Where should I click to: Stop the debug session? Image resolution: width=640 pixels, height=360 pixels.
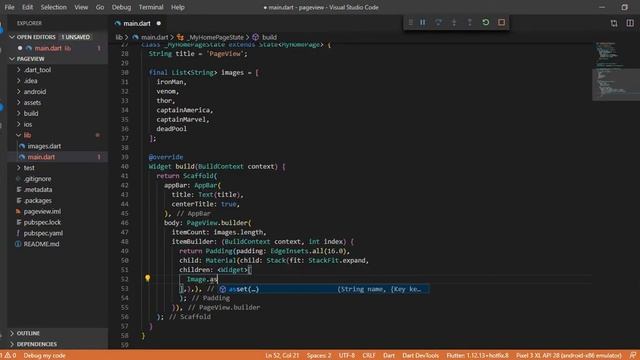click(501, 22)
